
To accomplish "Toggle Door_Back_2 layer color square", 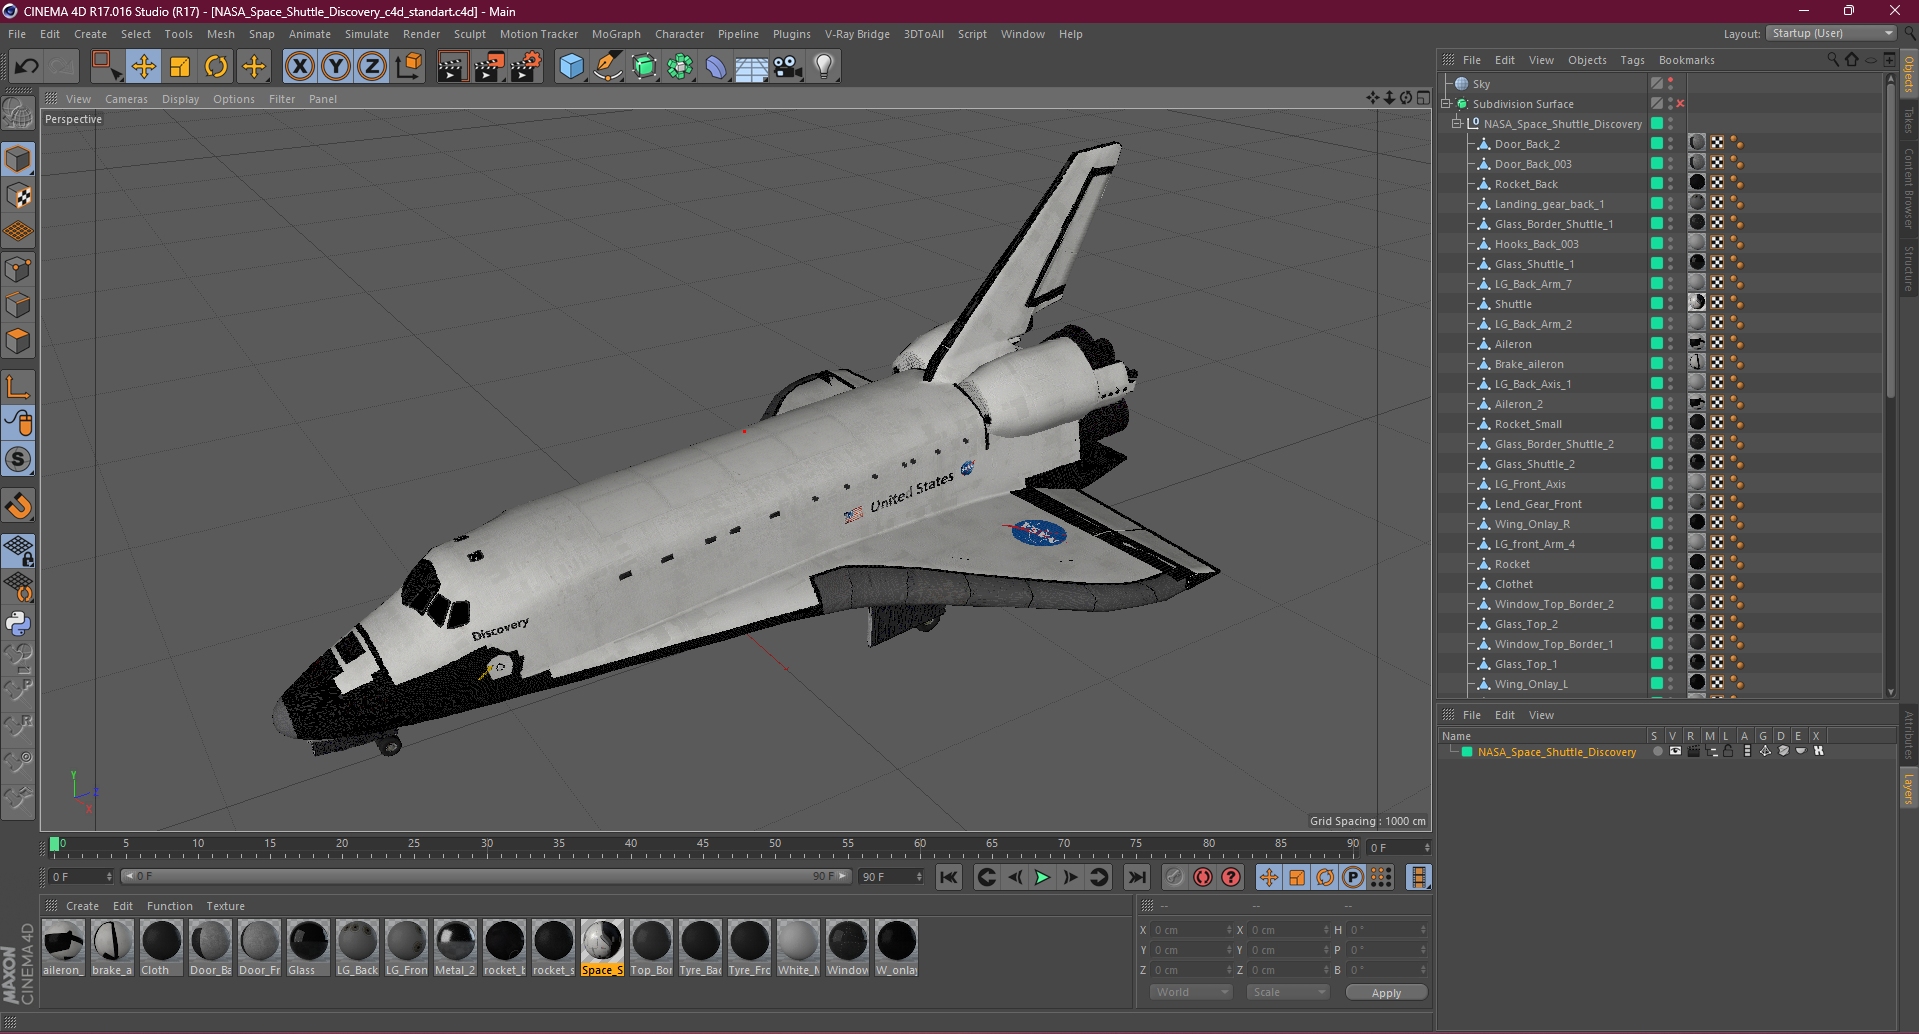I will pos(1657,144).
